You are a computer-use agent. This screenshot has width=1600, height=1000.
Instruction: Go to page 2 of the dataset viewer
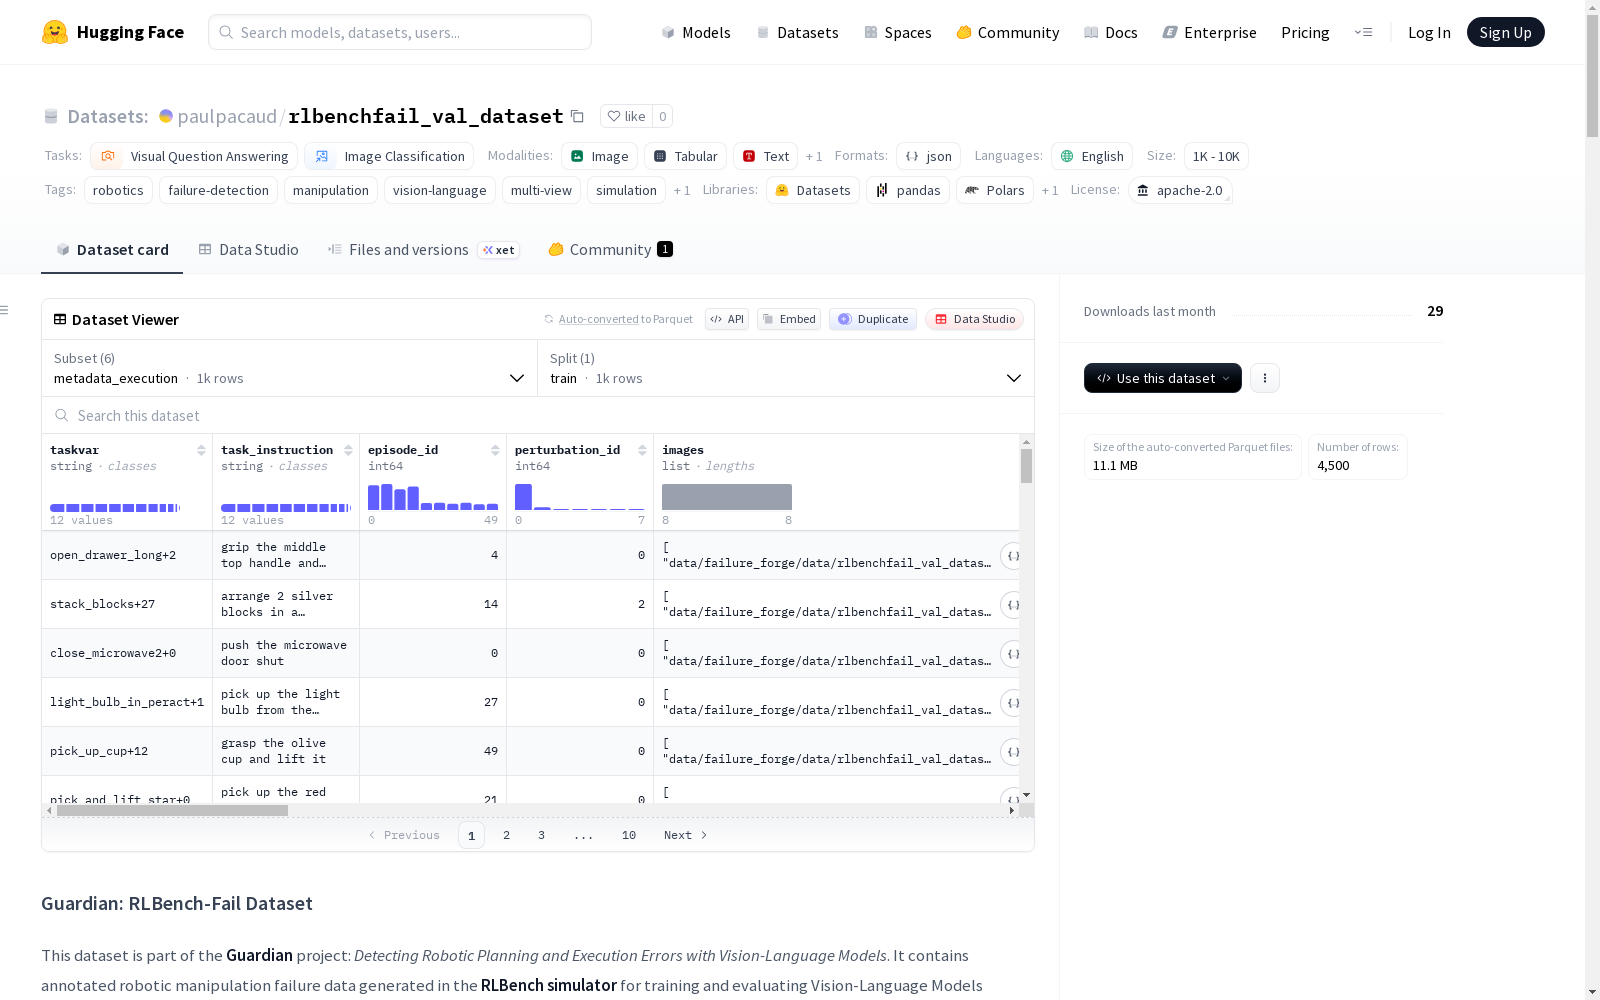click(507, 835)
